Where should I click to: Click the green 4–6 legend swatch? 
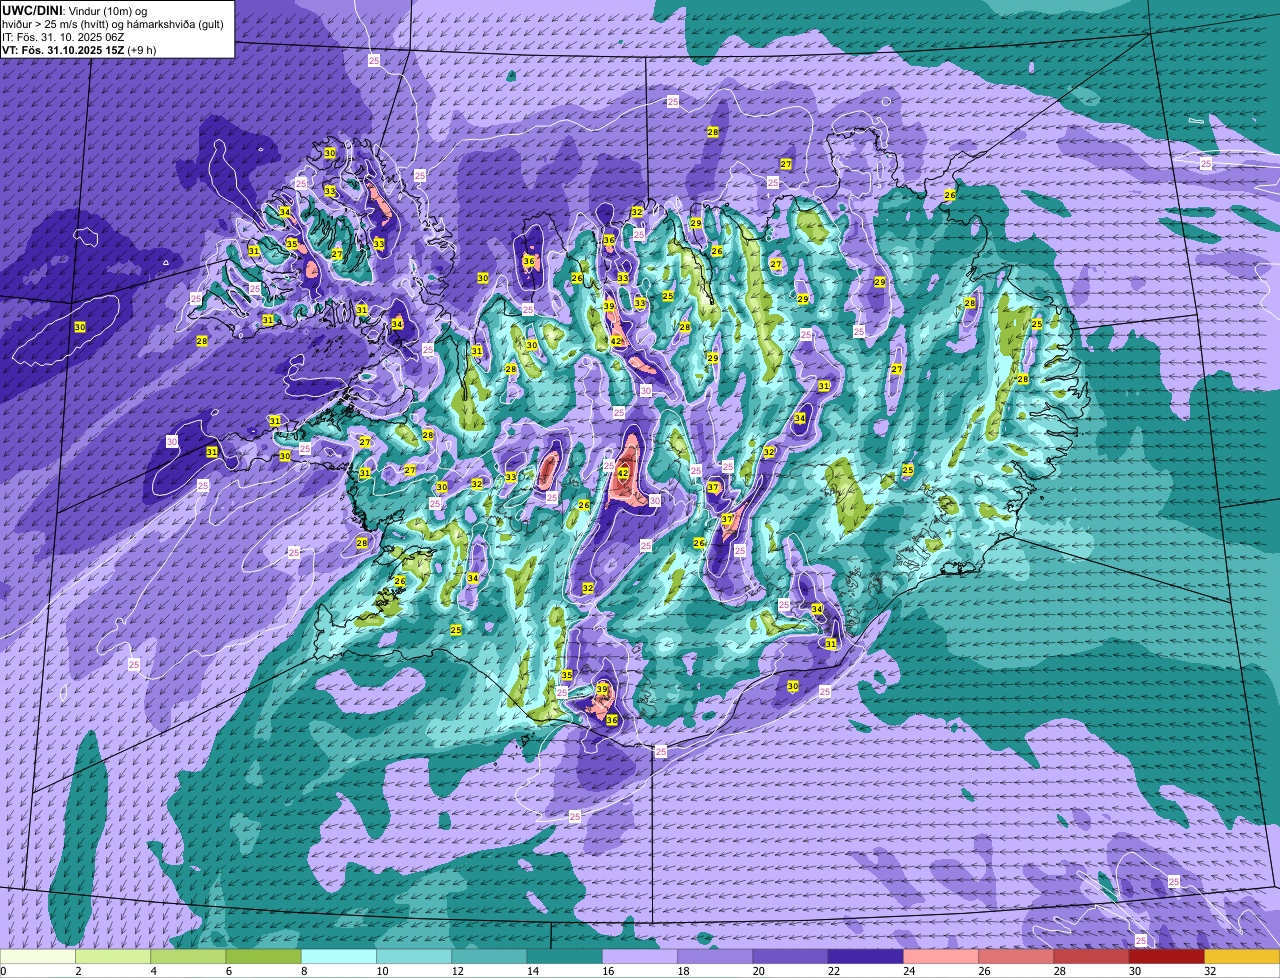[x=189, y=956]
